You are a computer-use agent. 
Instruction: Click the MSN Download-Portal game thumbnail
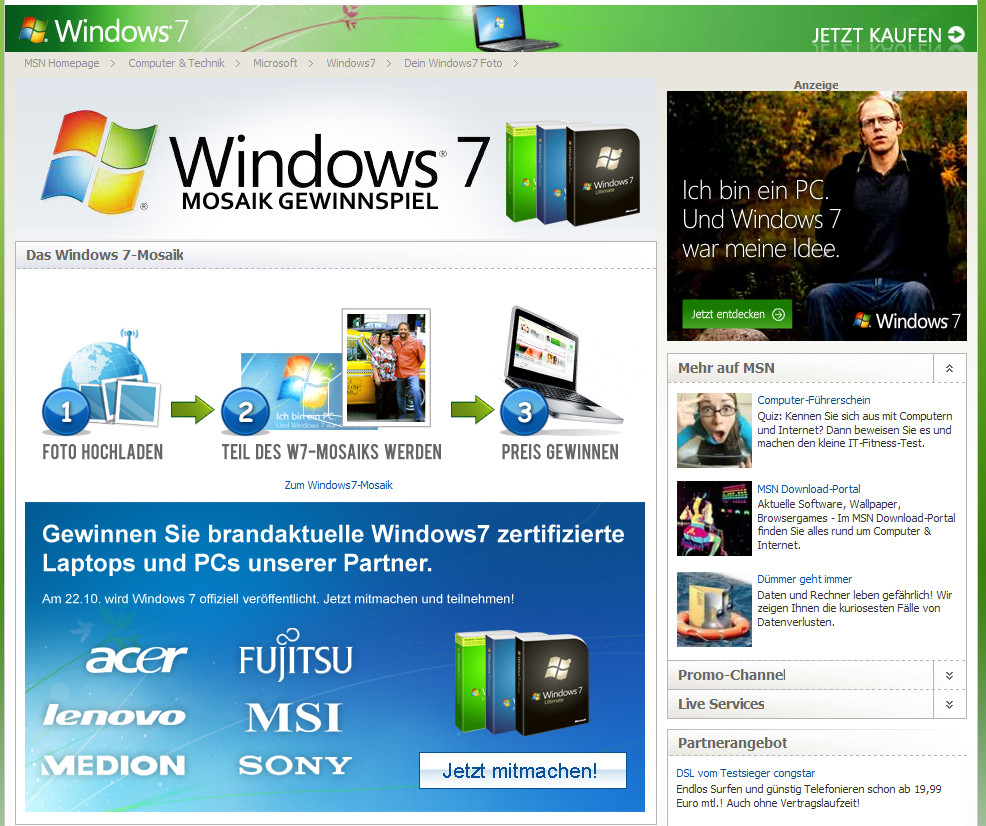[x=714, y=519]
